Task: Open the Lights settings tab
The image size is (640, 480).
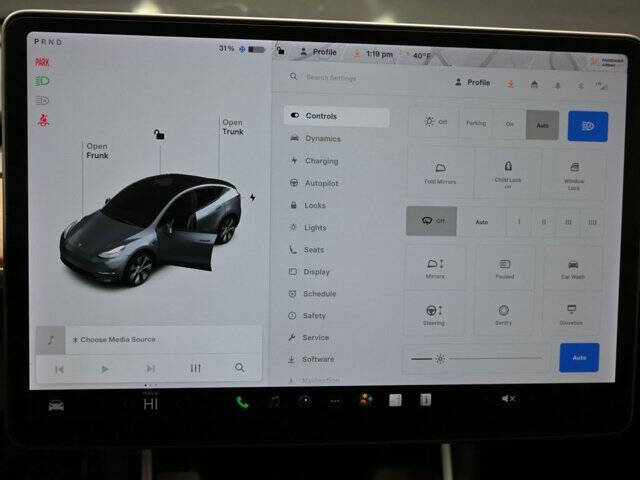Action: click(308, 228)
